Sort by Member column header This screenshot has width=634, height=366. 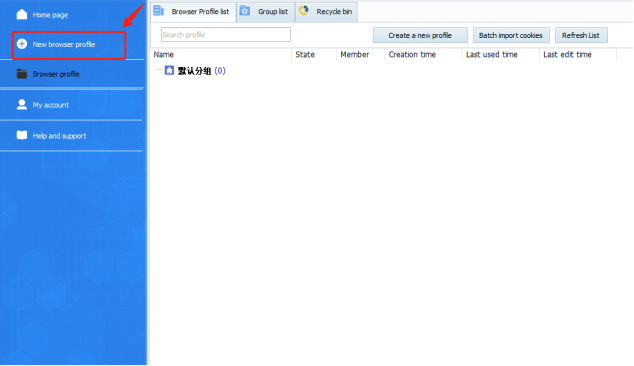tap(360, 55)
